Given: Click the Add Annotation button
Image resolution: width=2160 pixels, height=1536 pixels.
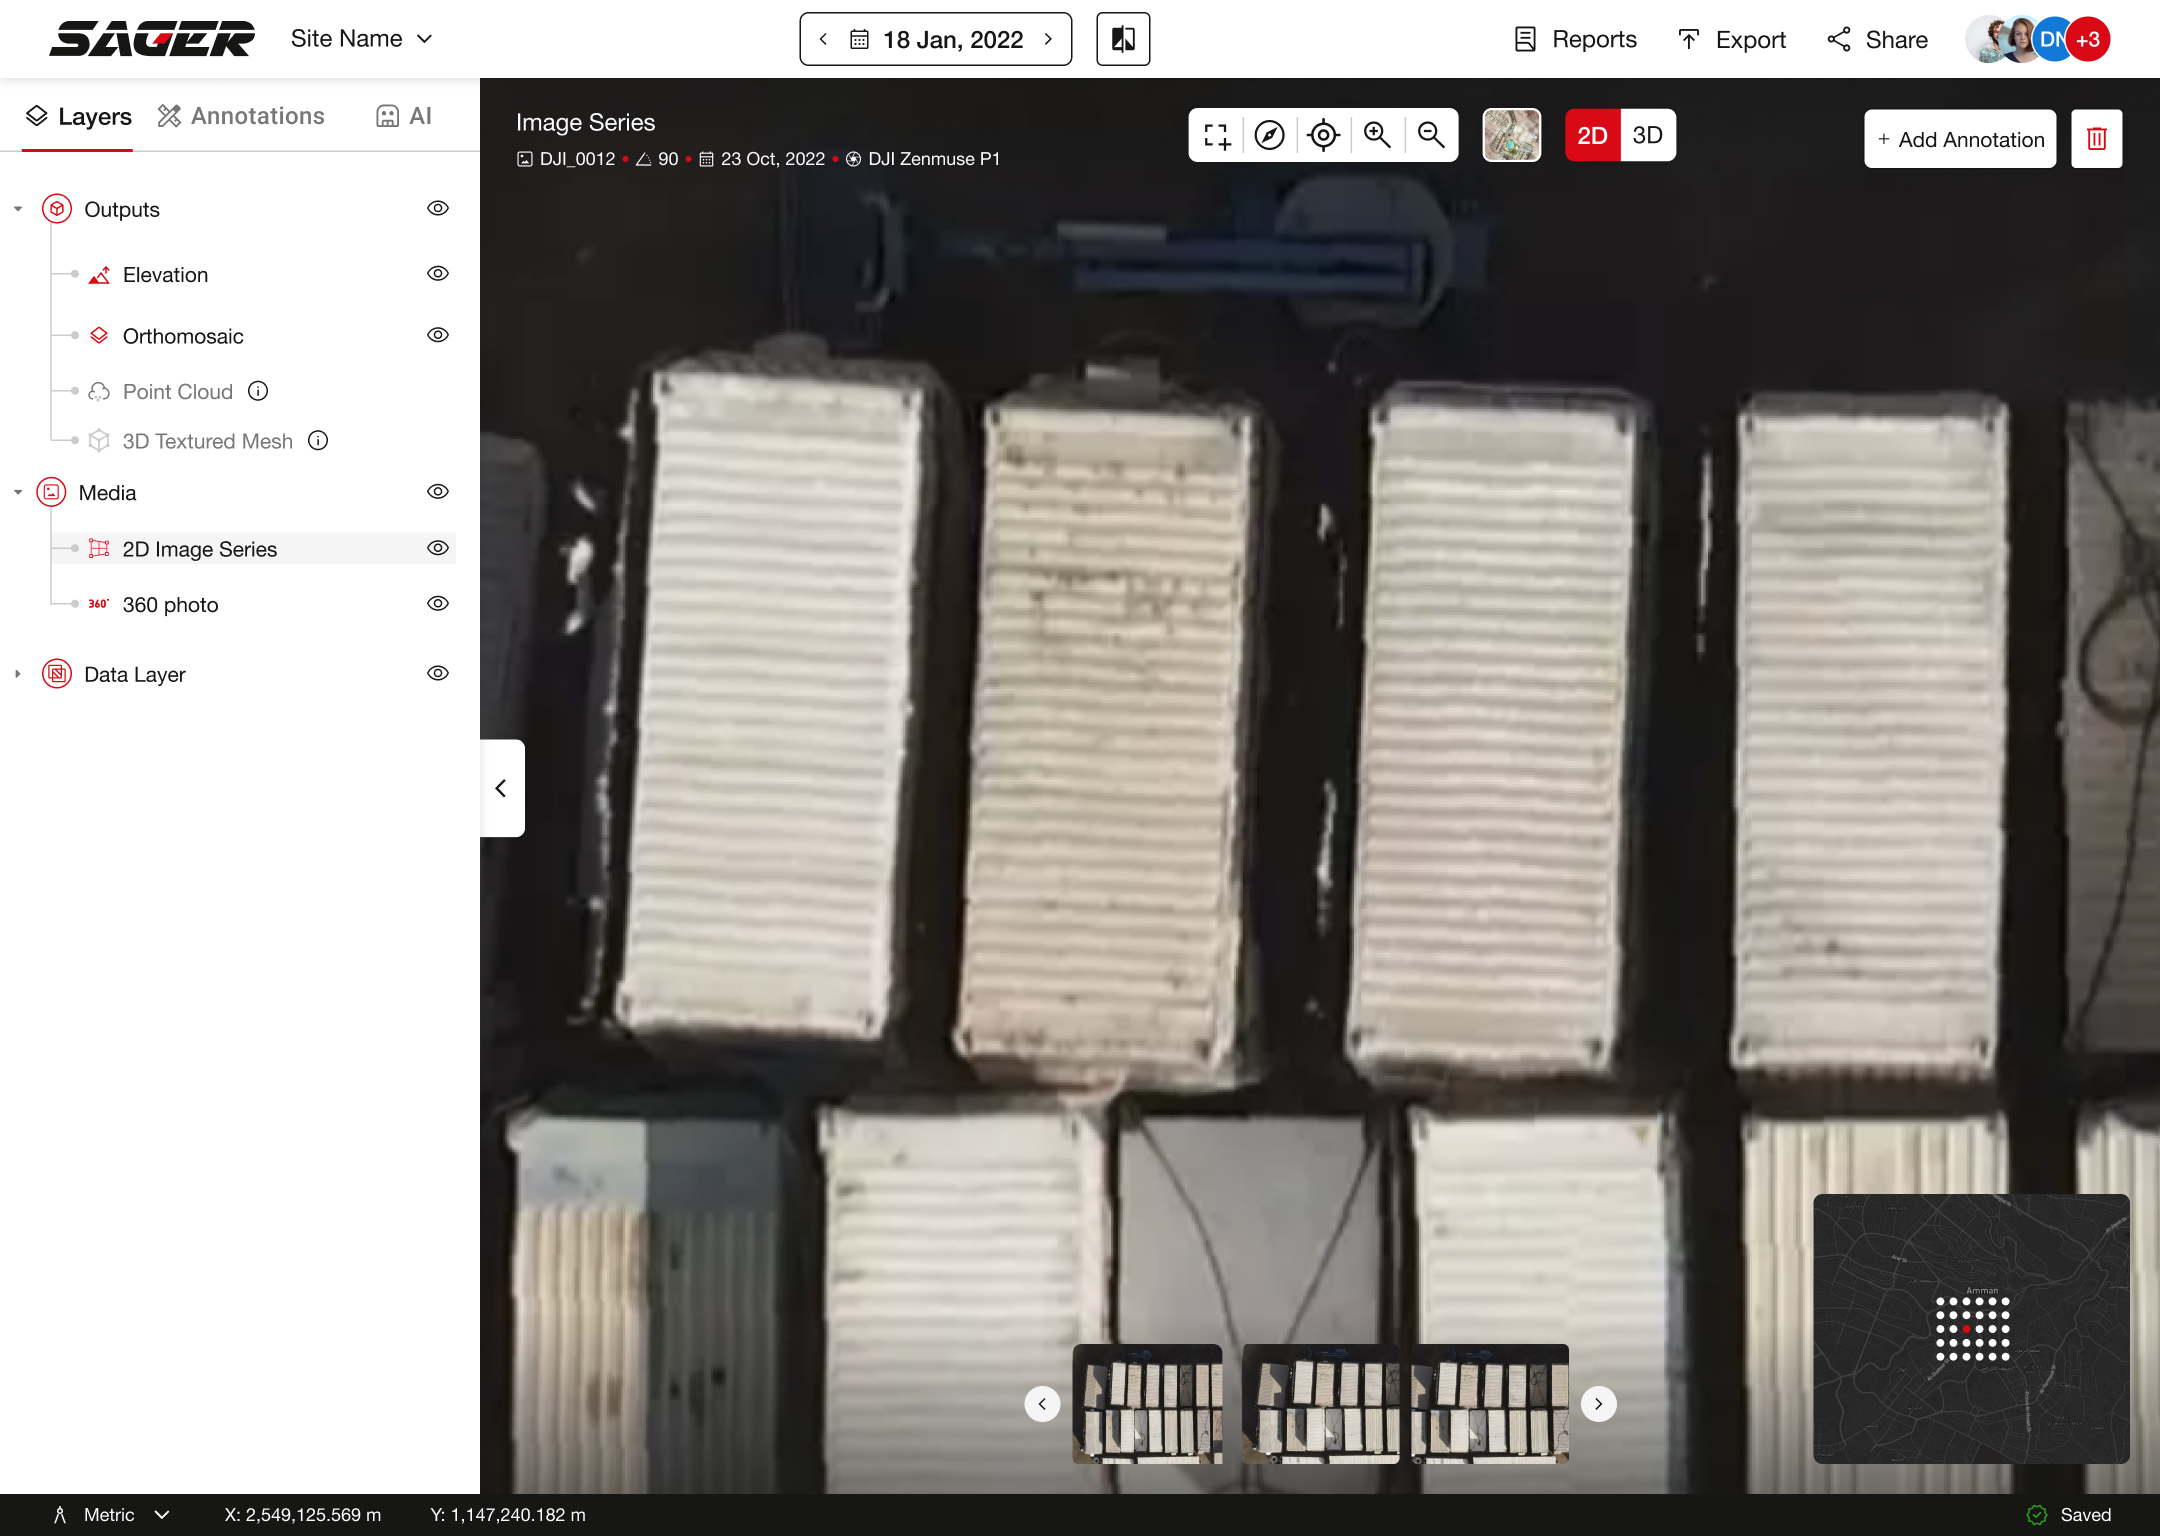Looking at the screenshot, I should pyautogui.click(x=1959, y=139).
